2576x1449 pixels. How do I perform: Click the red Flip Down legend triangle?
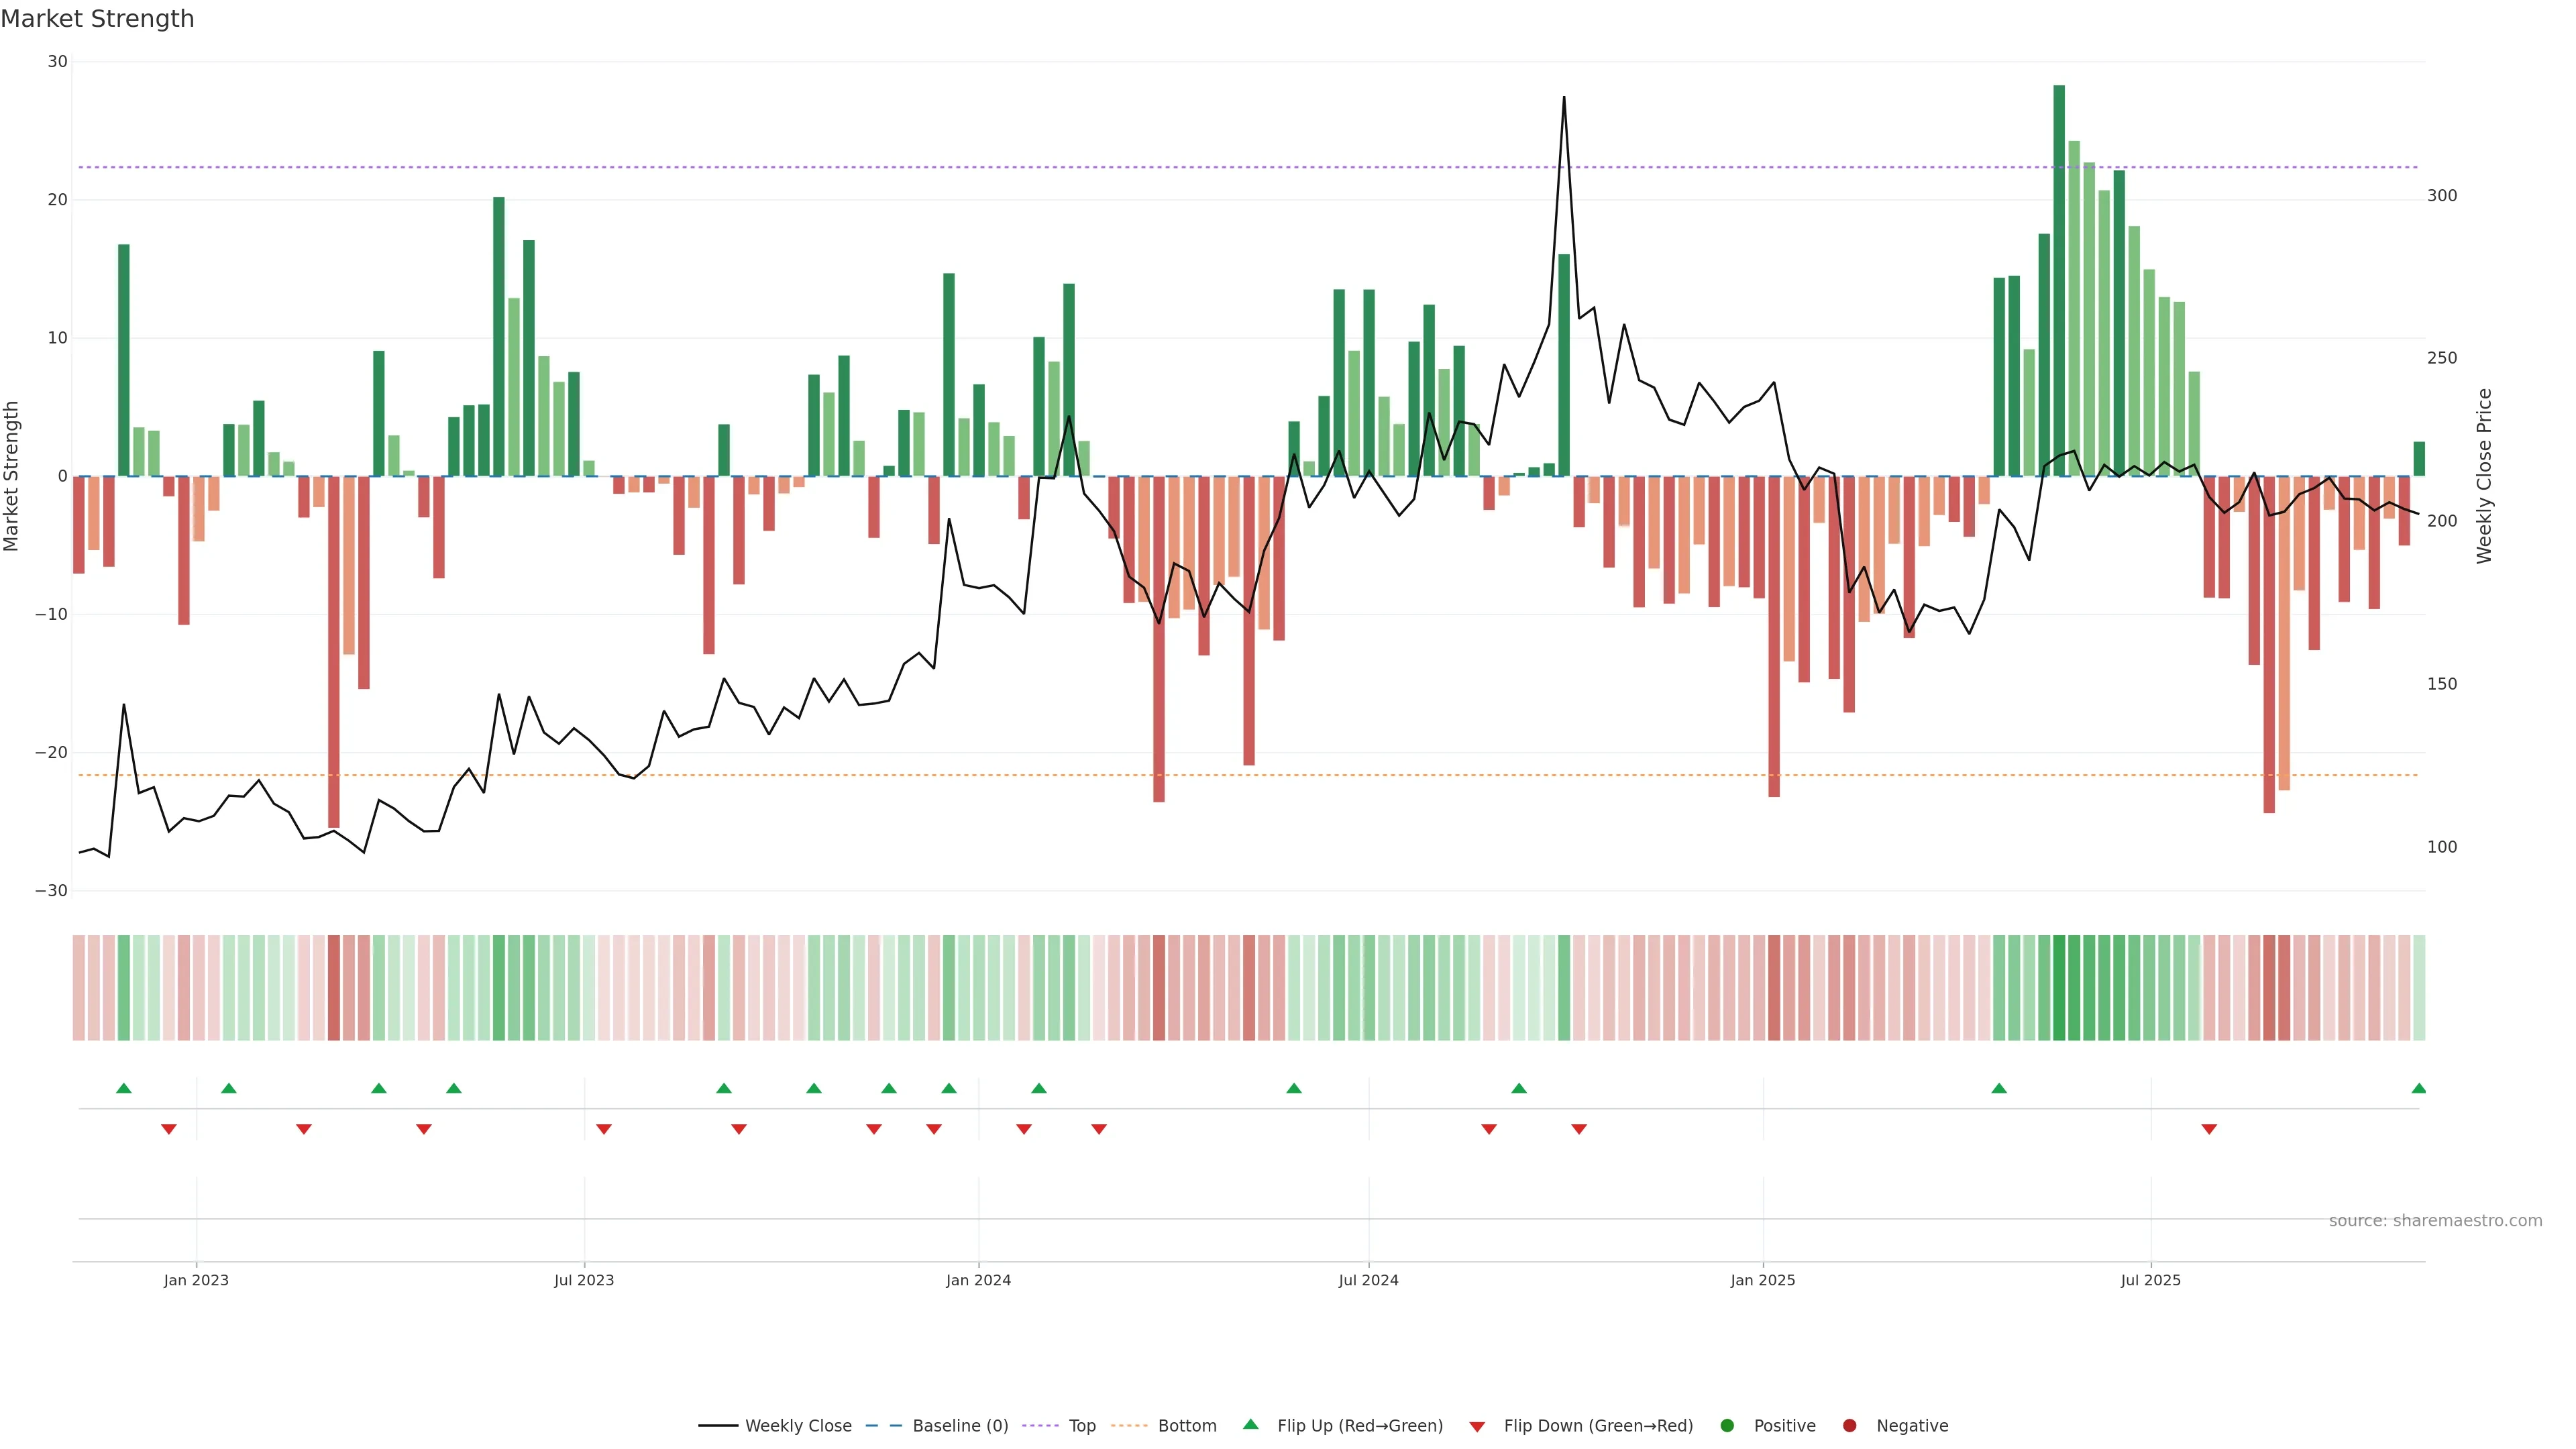tap(1477, 1426)
